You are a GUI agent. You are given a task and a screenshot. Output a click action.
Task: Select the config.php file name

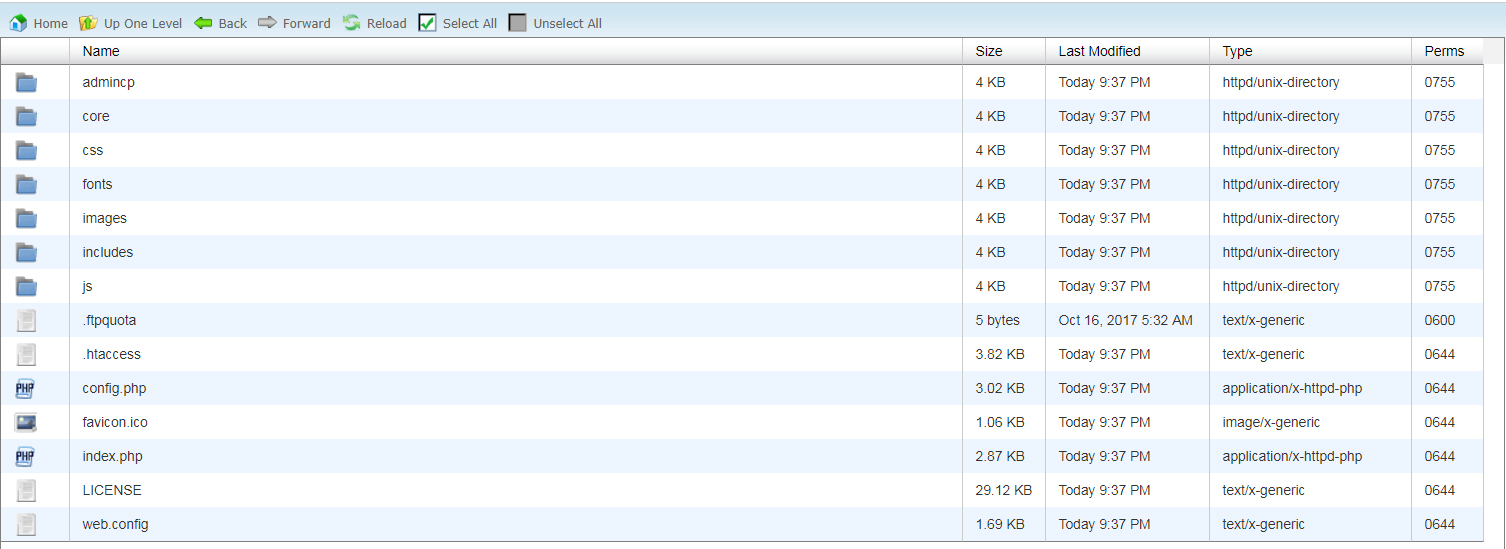115,388
